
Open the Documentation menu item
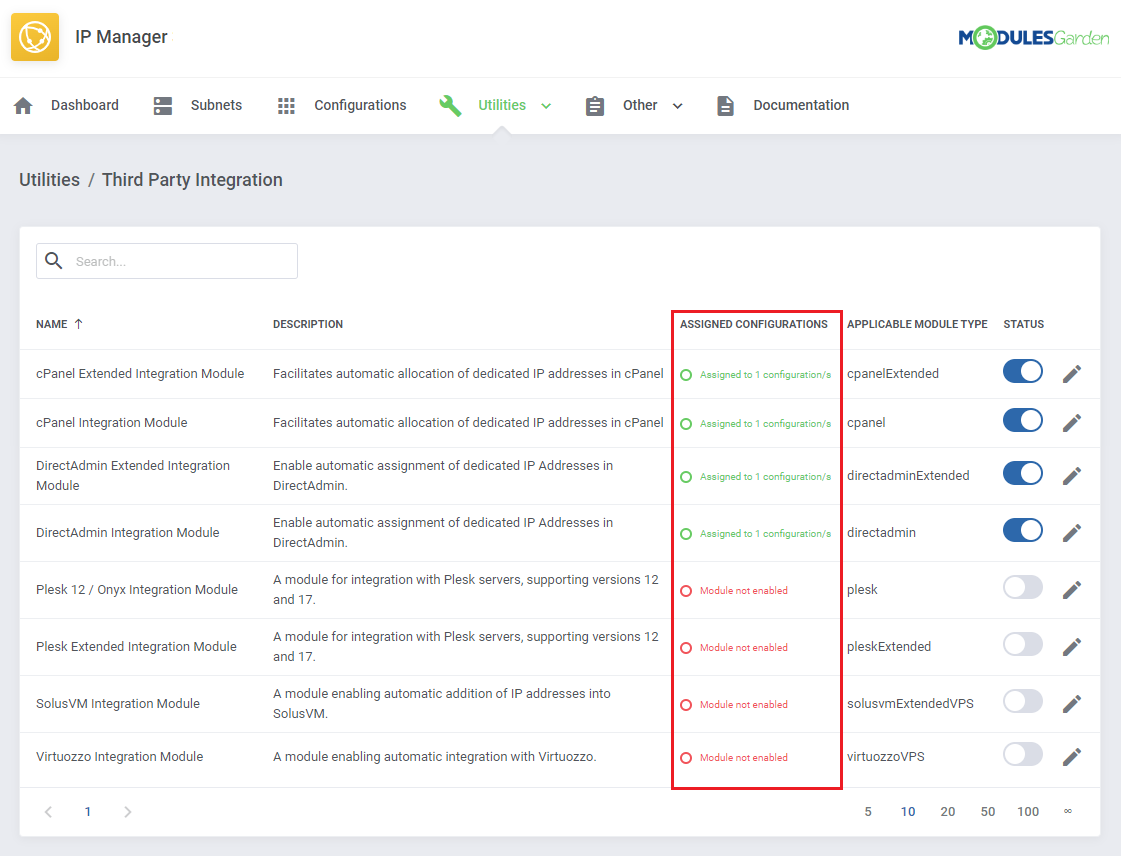[801, 105]
